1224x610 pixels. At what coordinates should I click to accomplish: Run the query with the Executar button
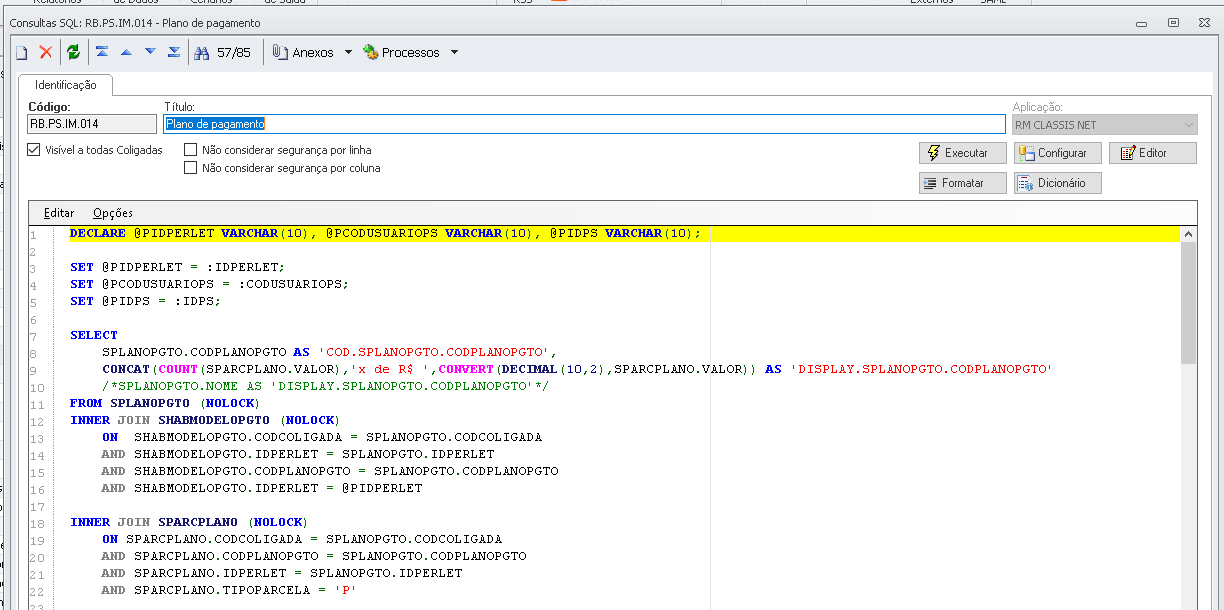[963, 153]
